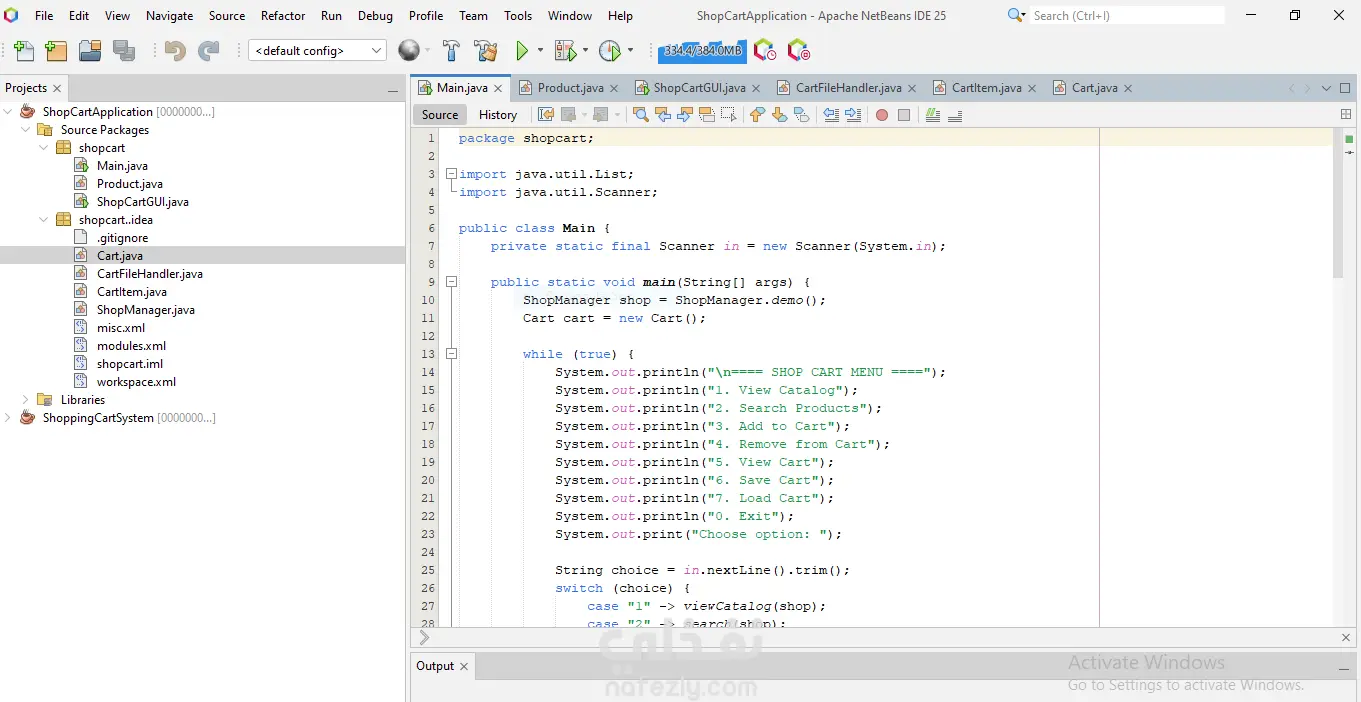Expand the ShoppingCartSystem project node

pyautogui.click(x=8, y=418)
